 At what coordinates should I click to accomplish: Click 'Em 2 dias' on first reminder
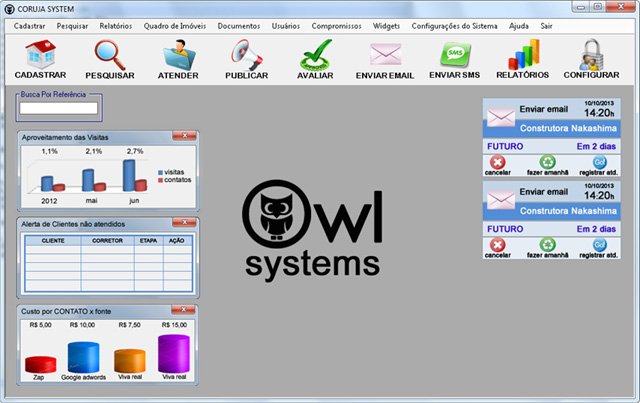(596, 146)
